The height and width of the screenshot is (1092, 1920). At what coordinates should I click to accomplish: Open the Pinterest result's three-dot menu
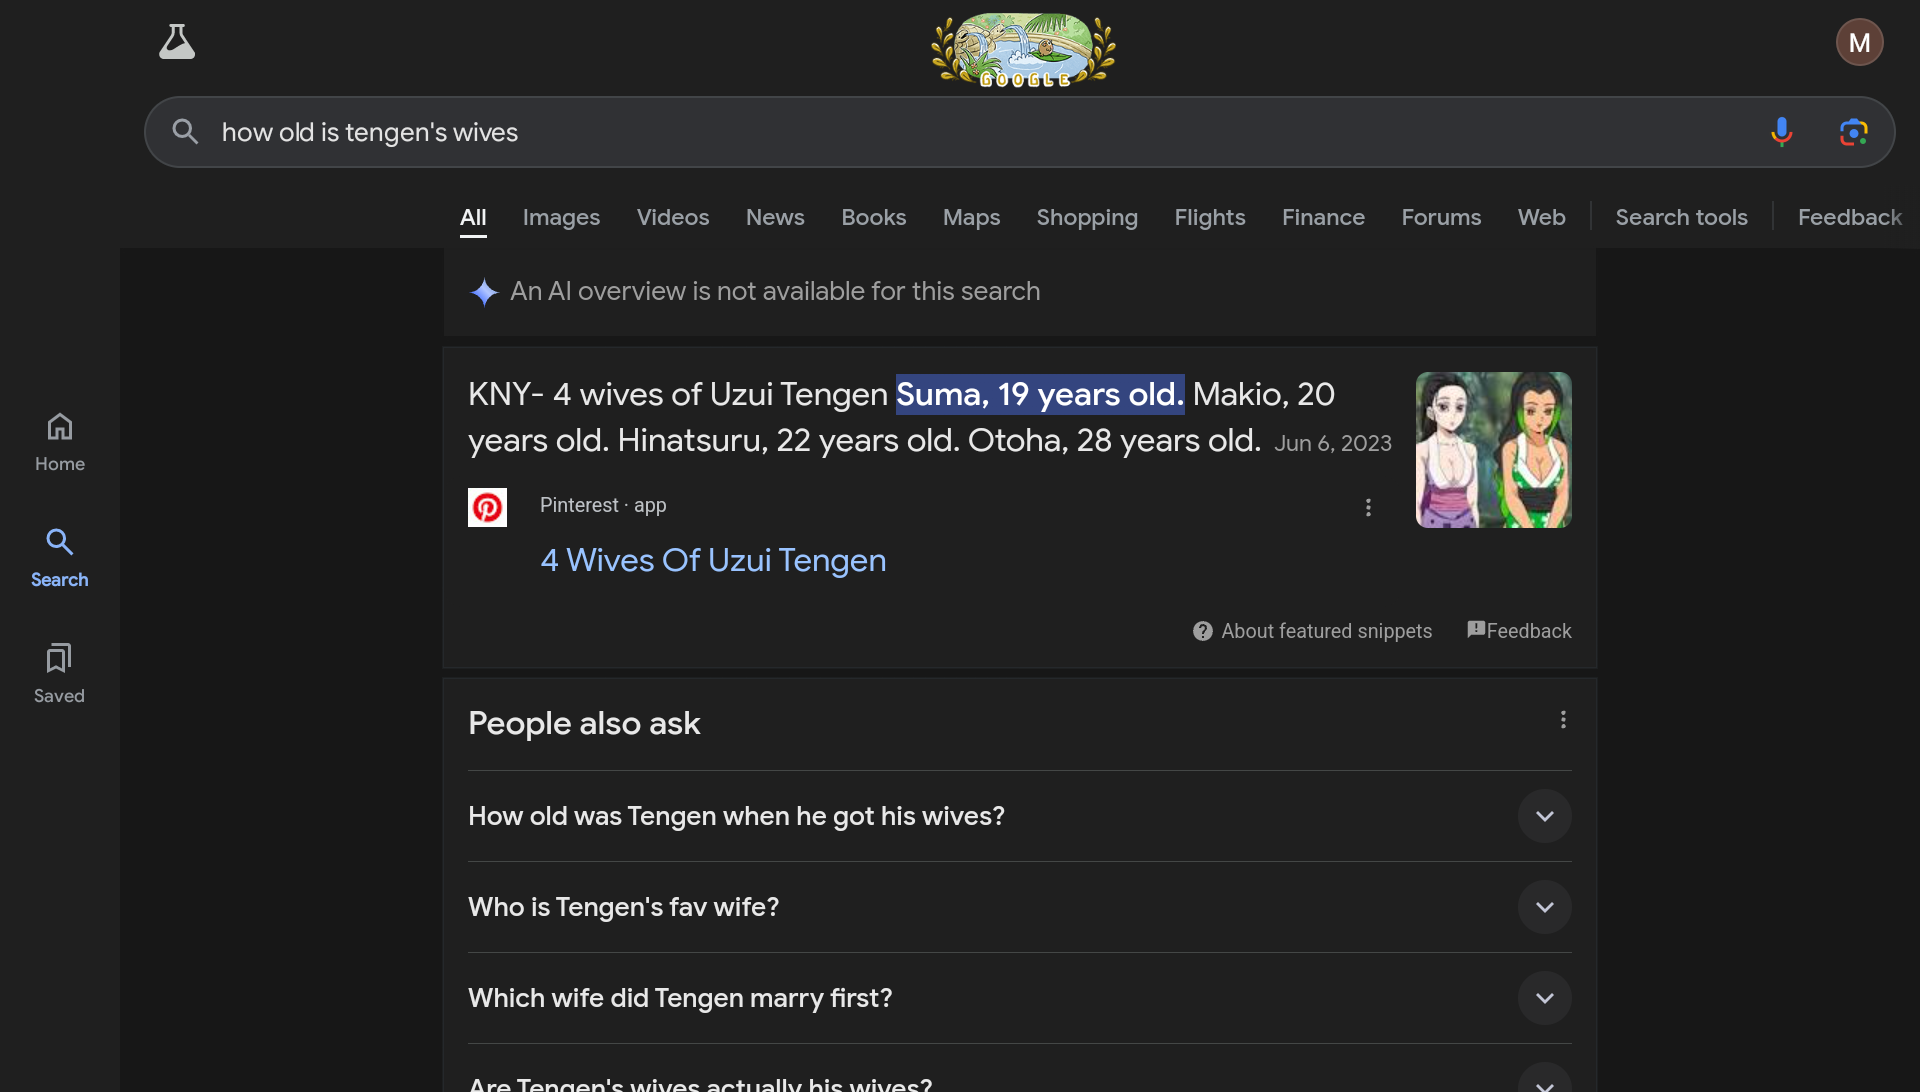[1368, 508]
